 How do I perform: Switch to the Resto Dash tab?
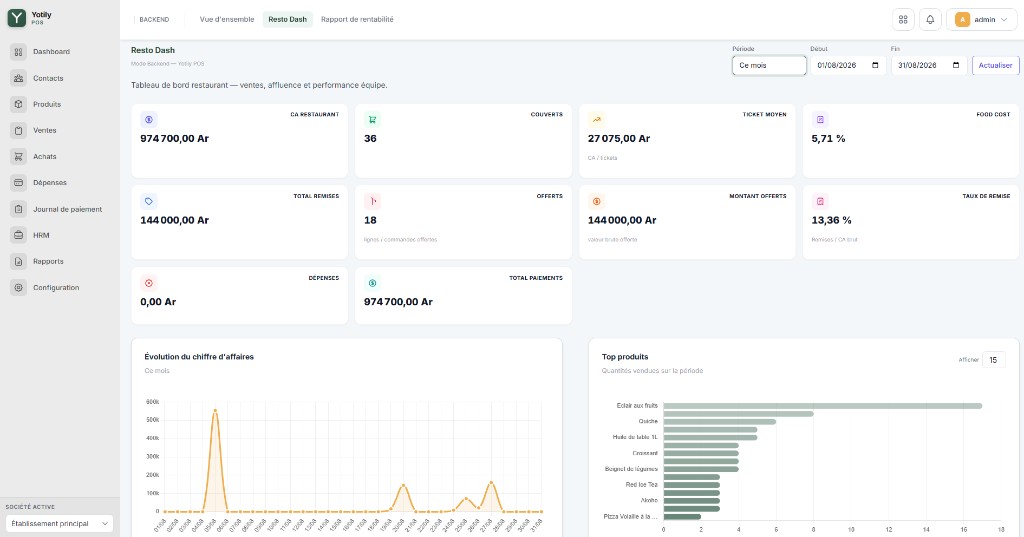(x=287, y=20)
